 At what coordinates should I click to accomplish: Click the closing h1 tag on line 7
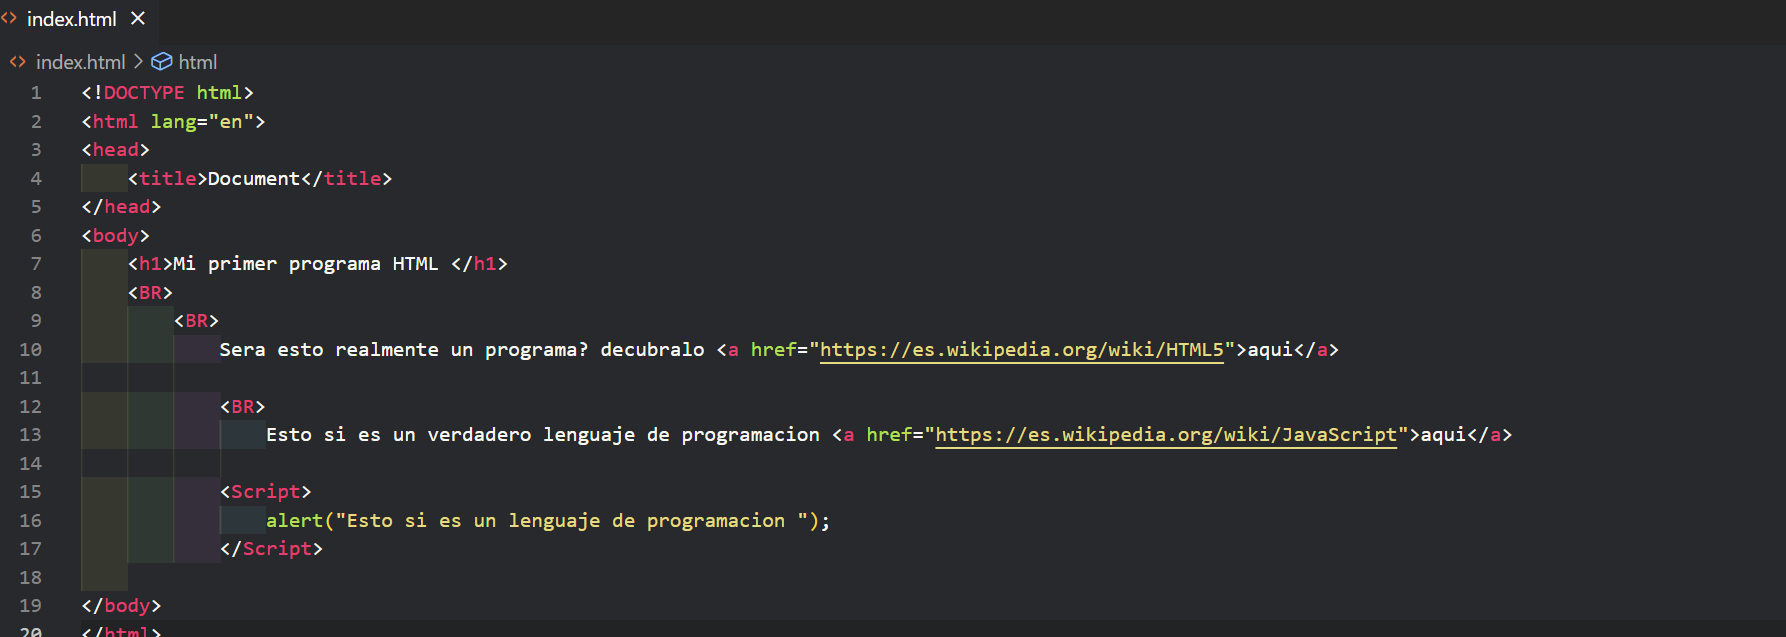[479, 264]
